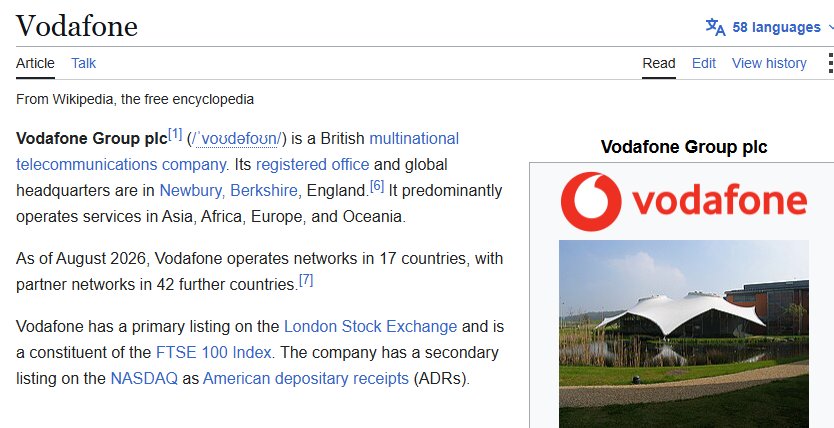The image size is (834, 428).
Task: Click the language translation icon
Action: 715,27
